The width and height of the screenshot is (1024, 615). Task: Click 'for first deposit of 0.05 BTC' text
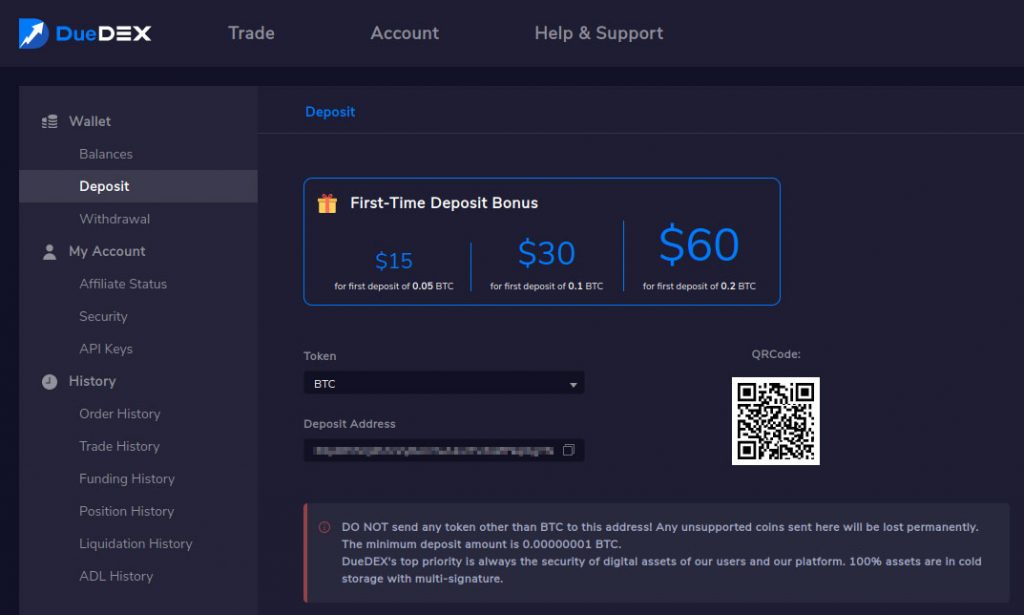click(394, 286)
